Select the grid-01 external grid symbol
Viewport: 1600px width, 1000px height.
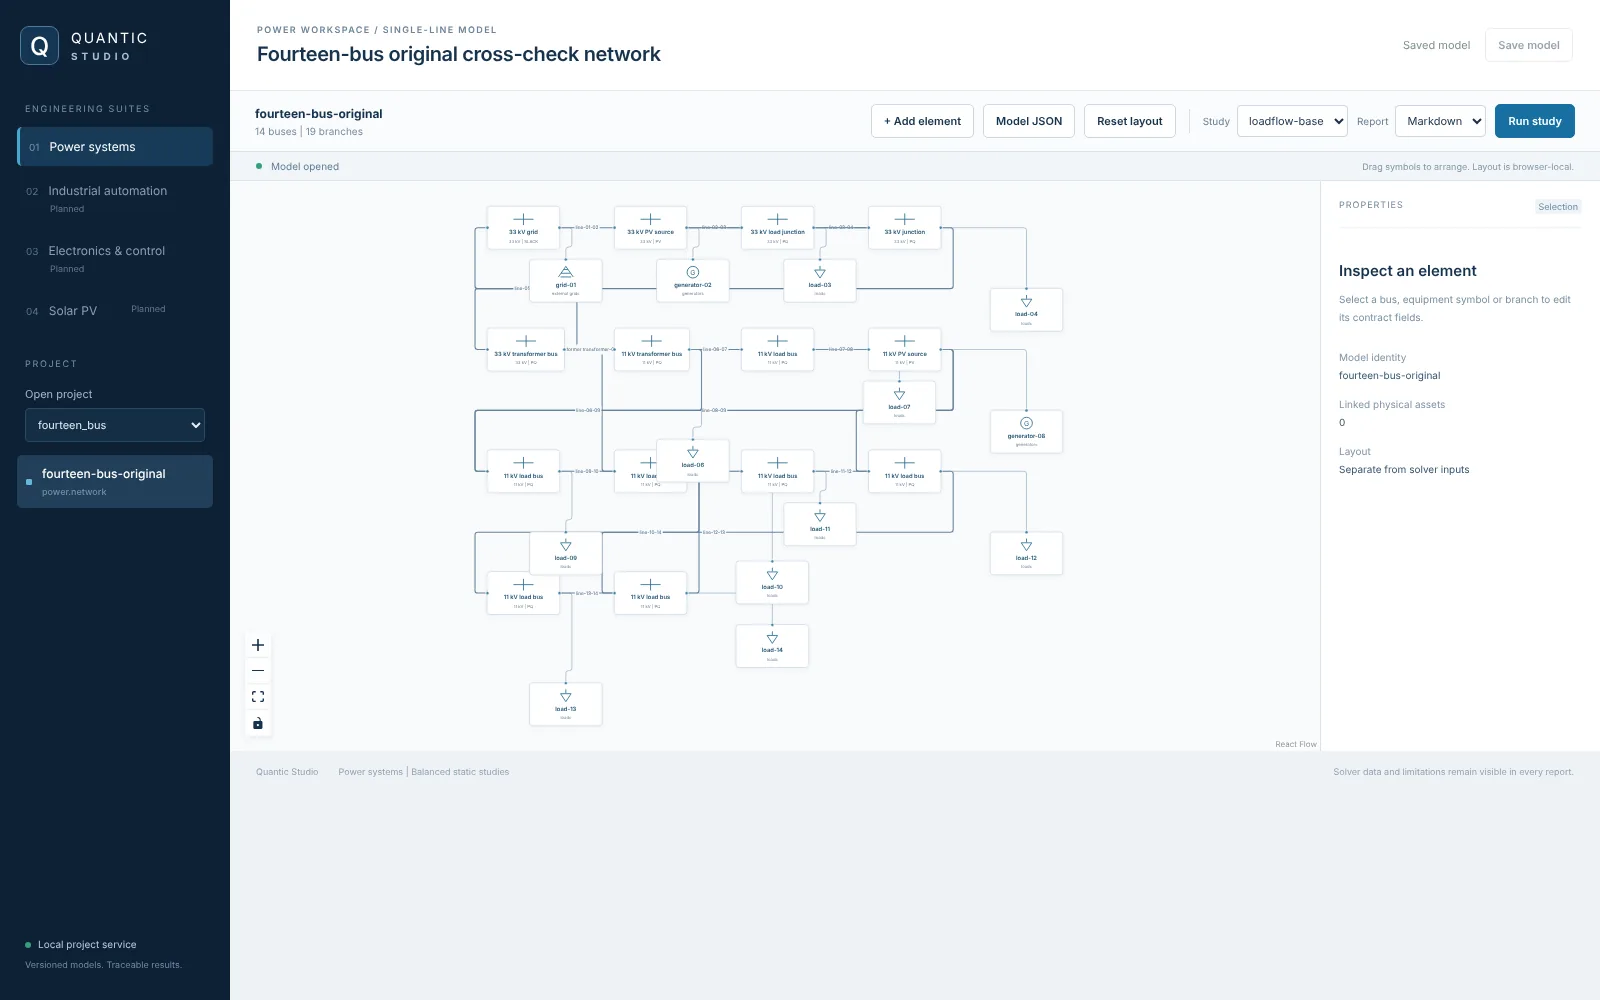[x=566, y=281]
